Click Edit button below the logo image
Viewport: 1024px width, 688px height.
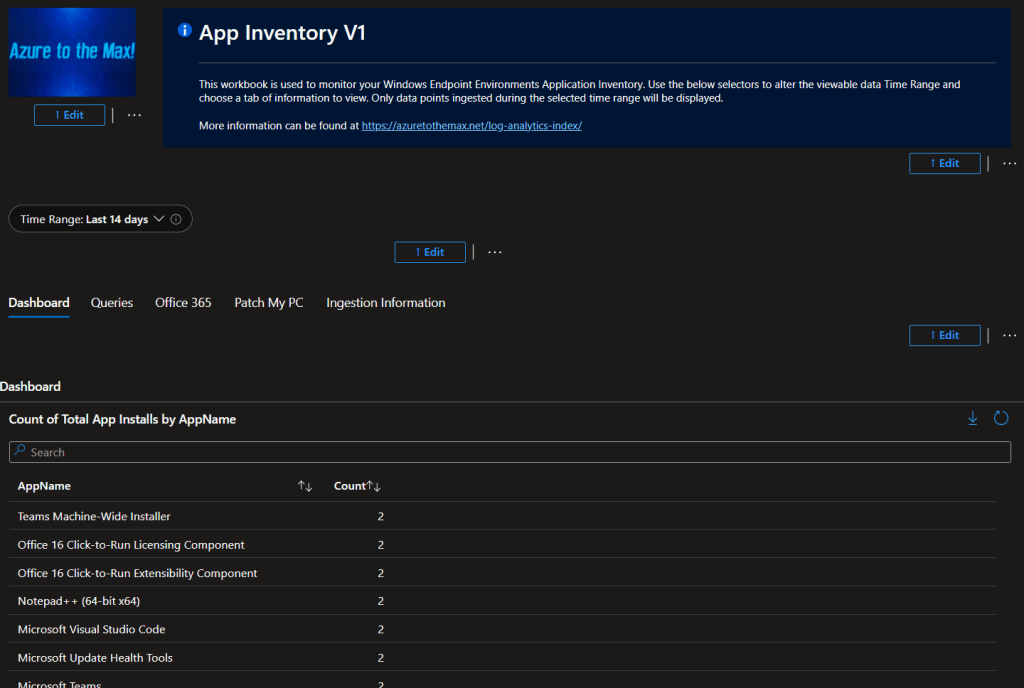point(69,115)
